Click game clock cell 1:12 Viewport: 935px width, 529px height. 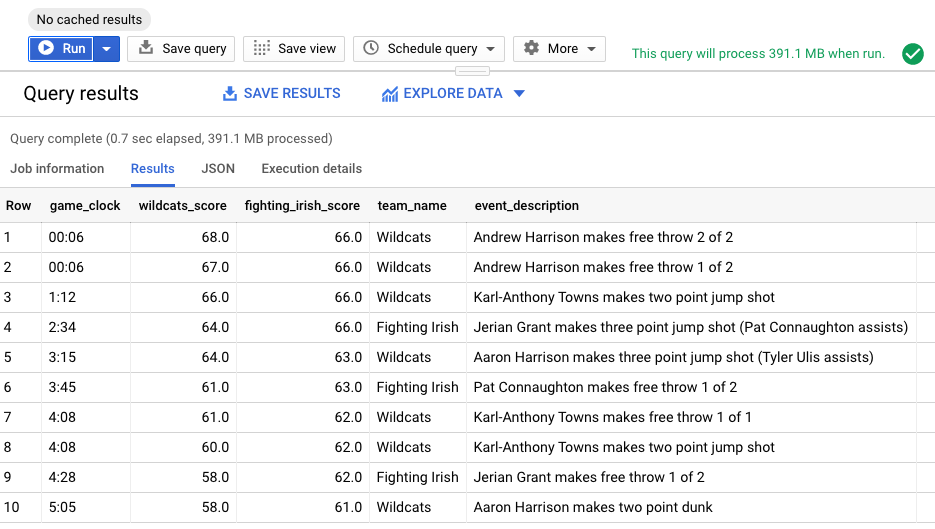pyautogui.click(x=62, y=297)
